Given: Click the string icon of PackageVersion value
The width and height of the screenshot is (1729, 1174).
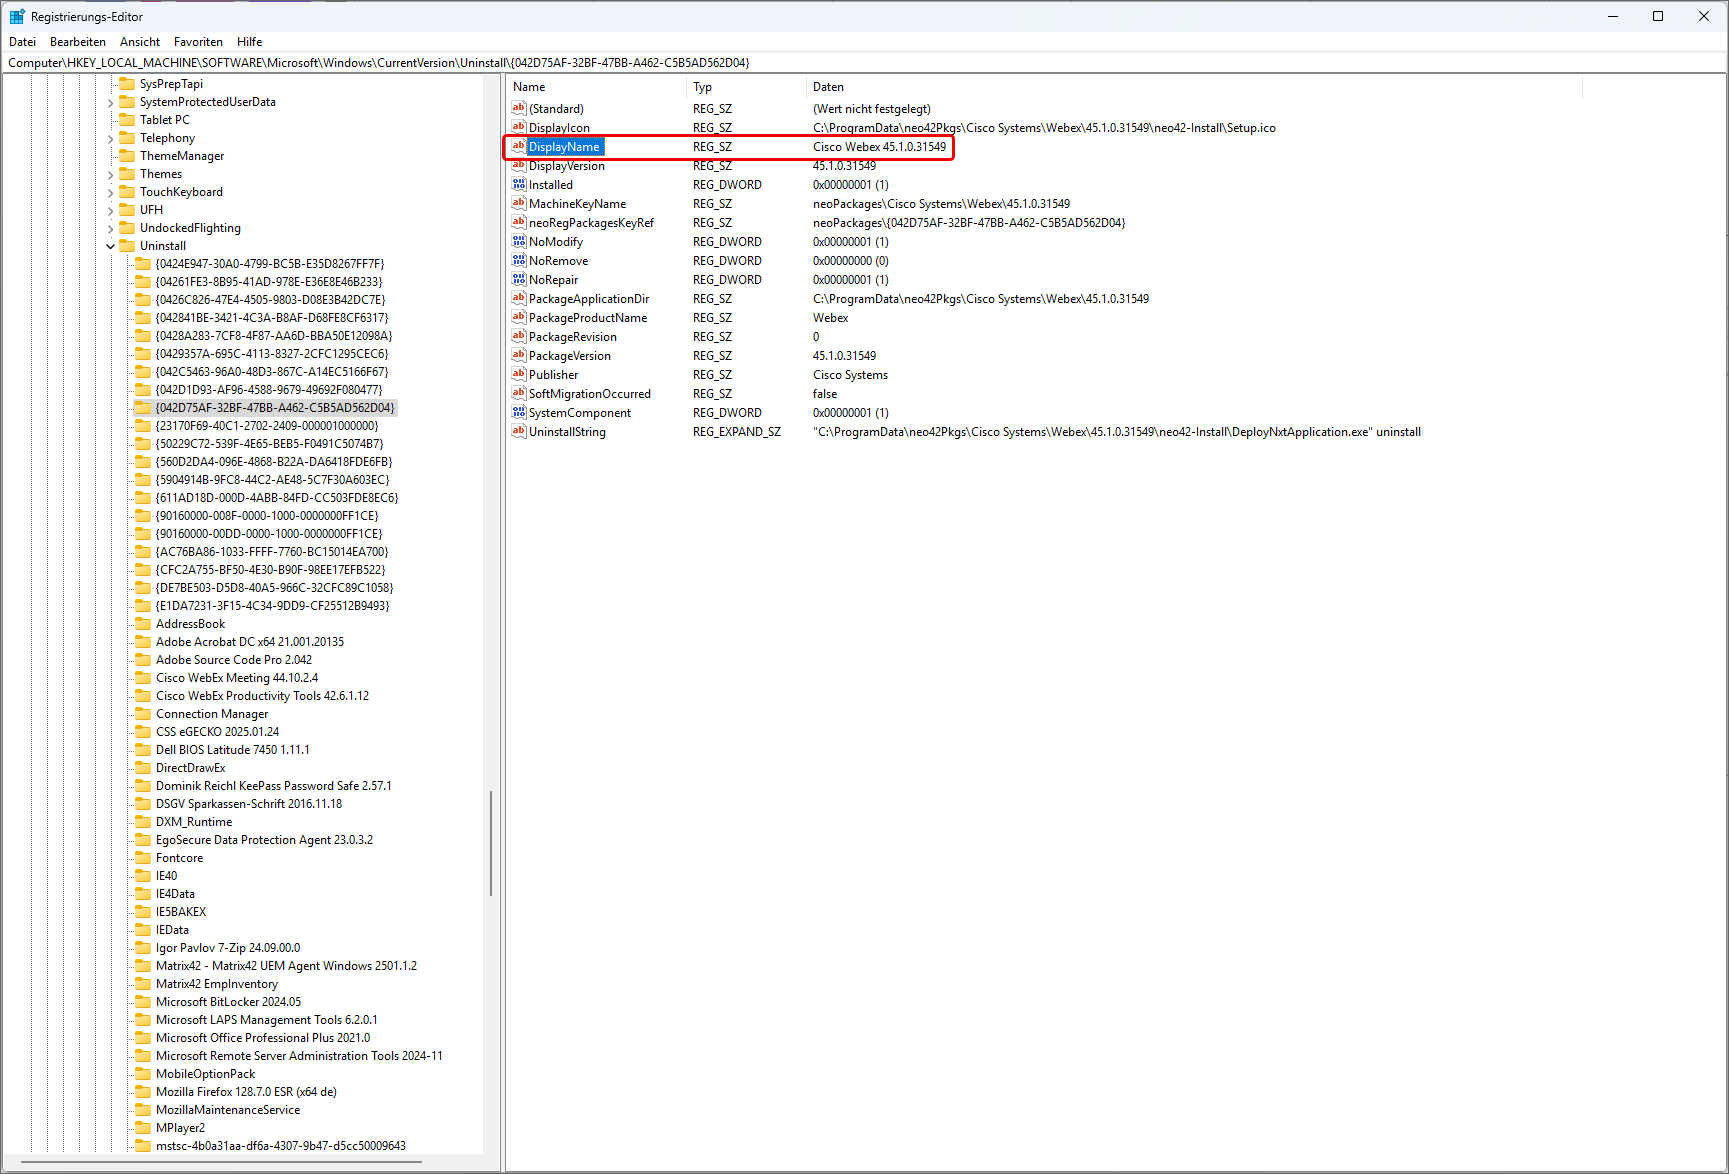Looking at the screenshot, I should 518,355.
